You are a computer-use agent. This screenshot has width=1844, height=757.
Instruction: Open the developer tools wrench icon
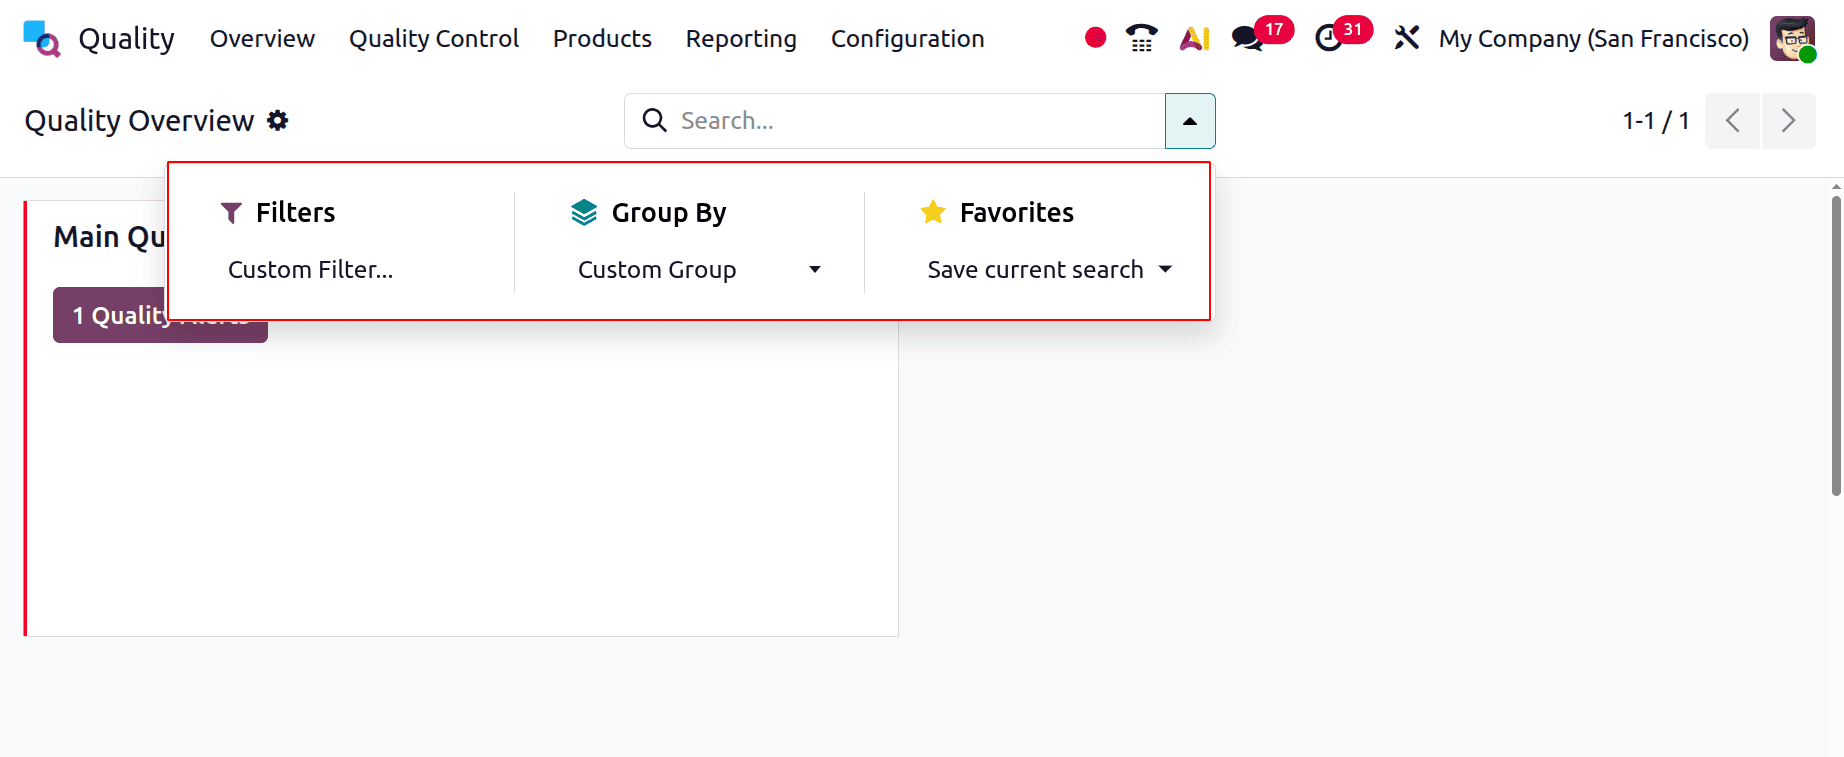click(x=1407, y=38)
